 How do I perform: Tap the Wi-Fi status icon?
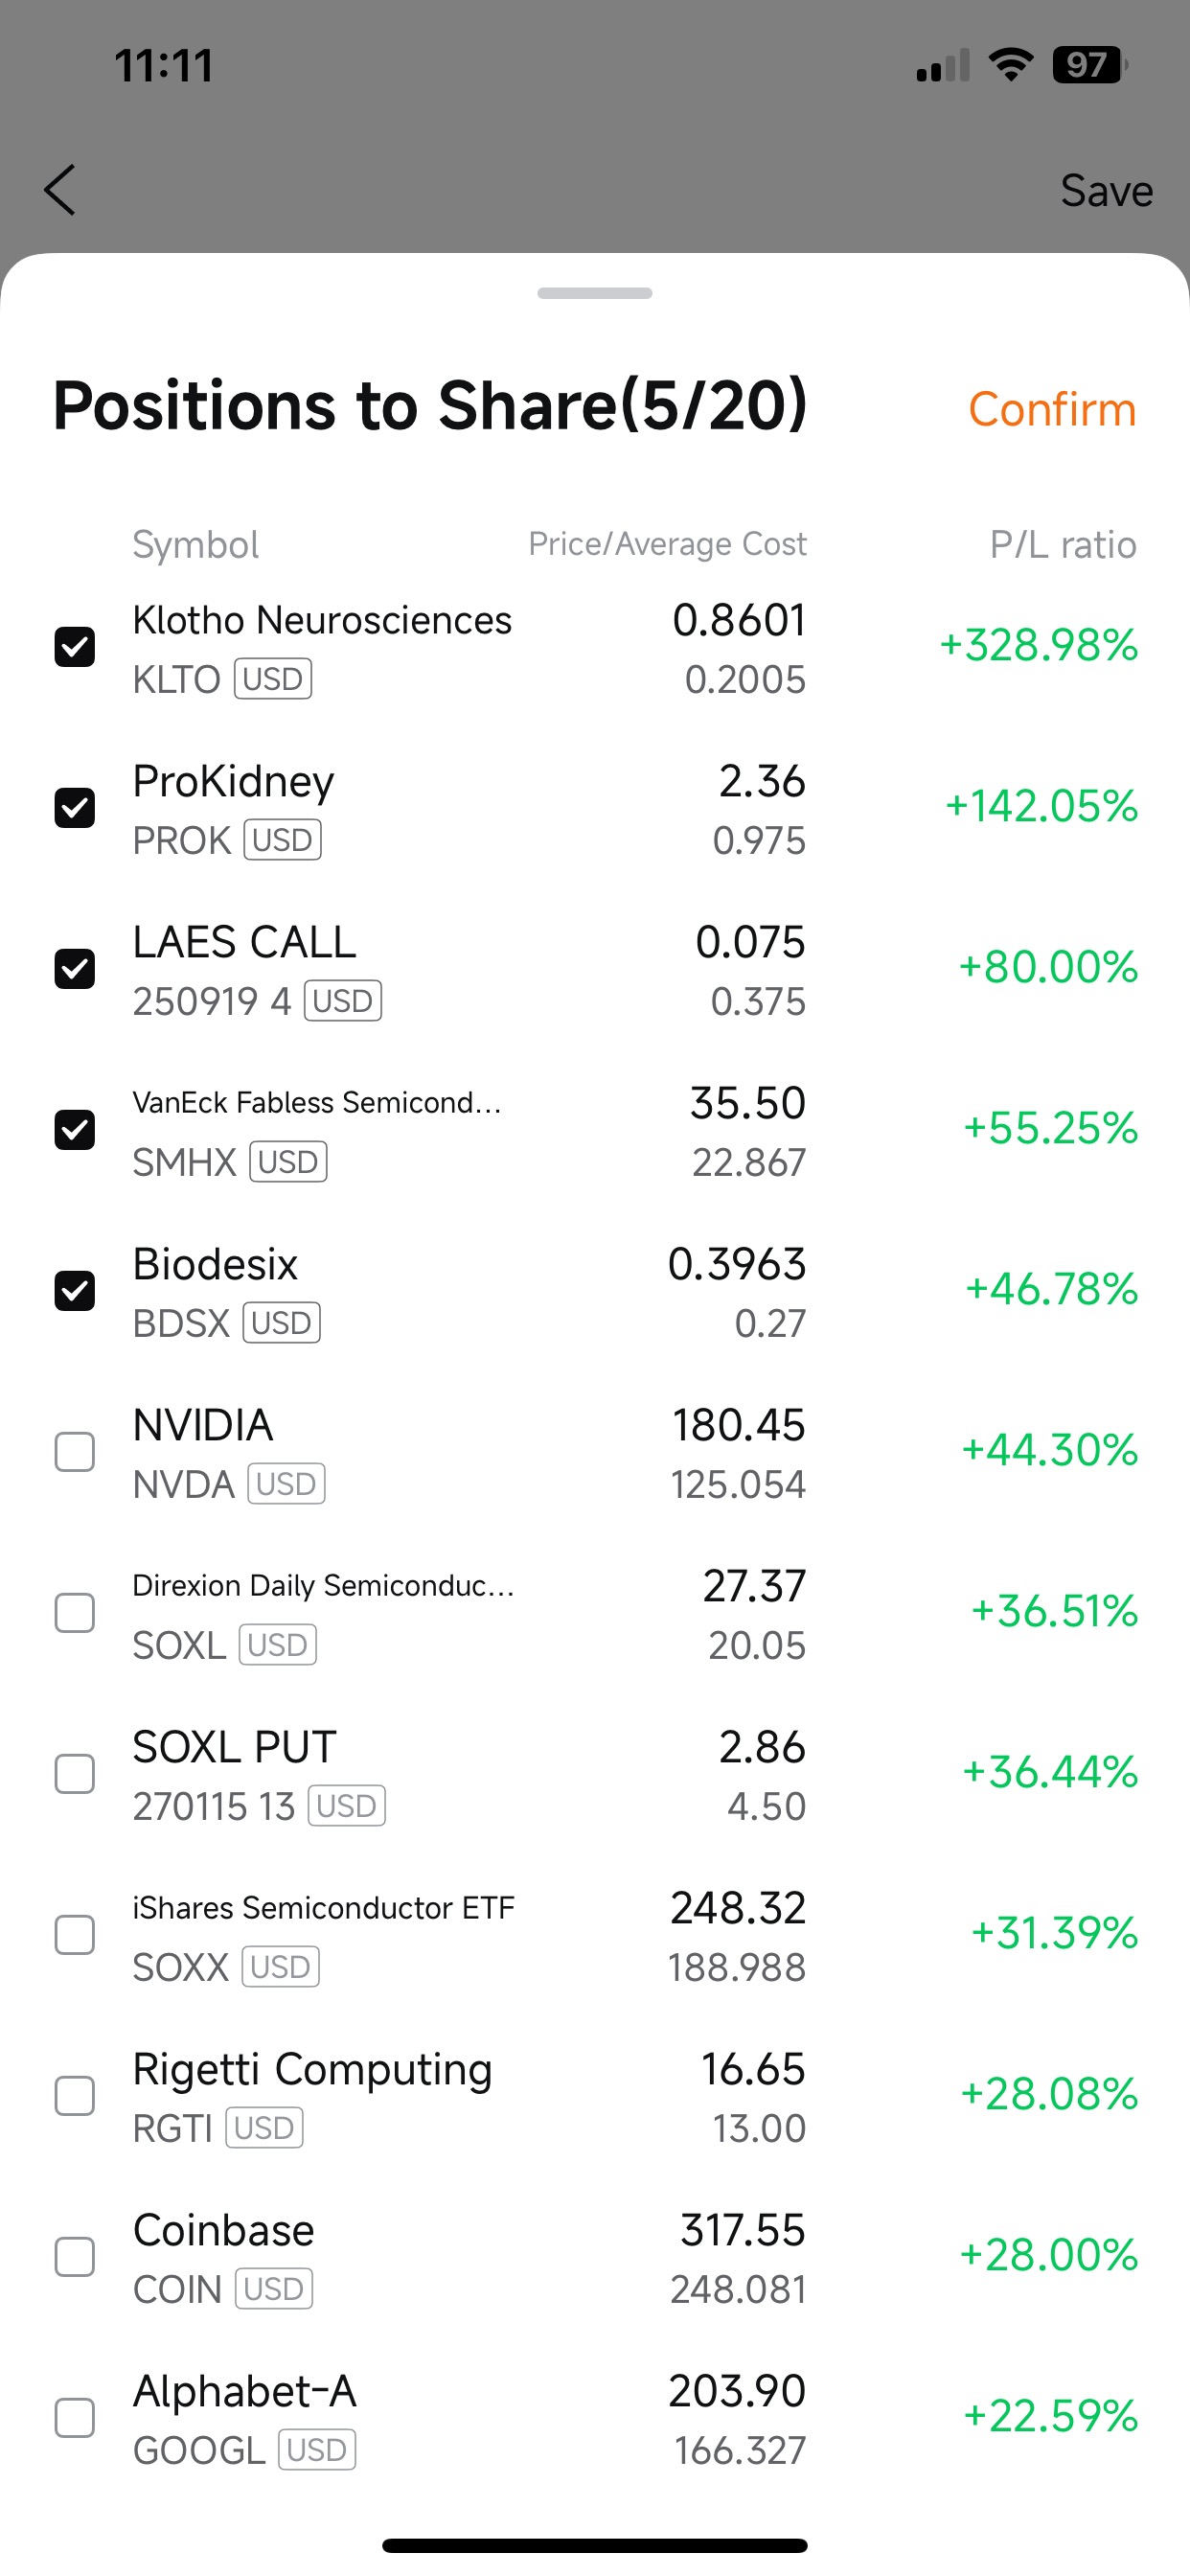tap(1011, 65)
